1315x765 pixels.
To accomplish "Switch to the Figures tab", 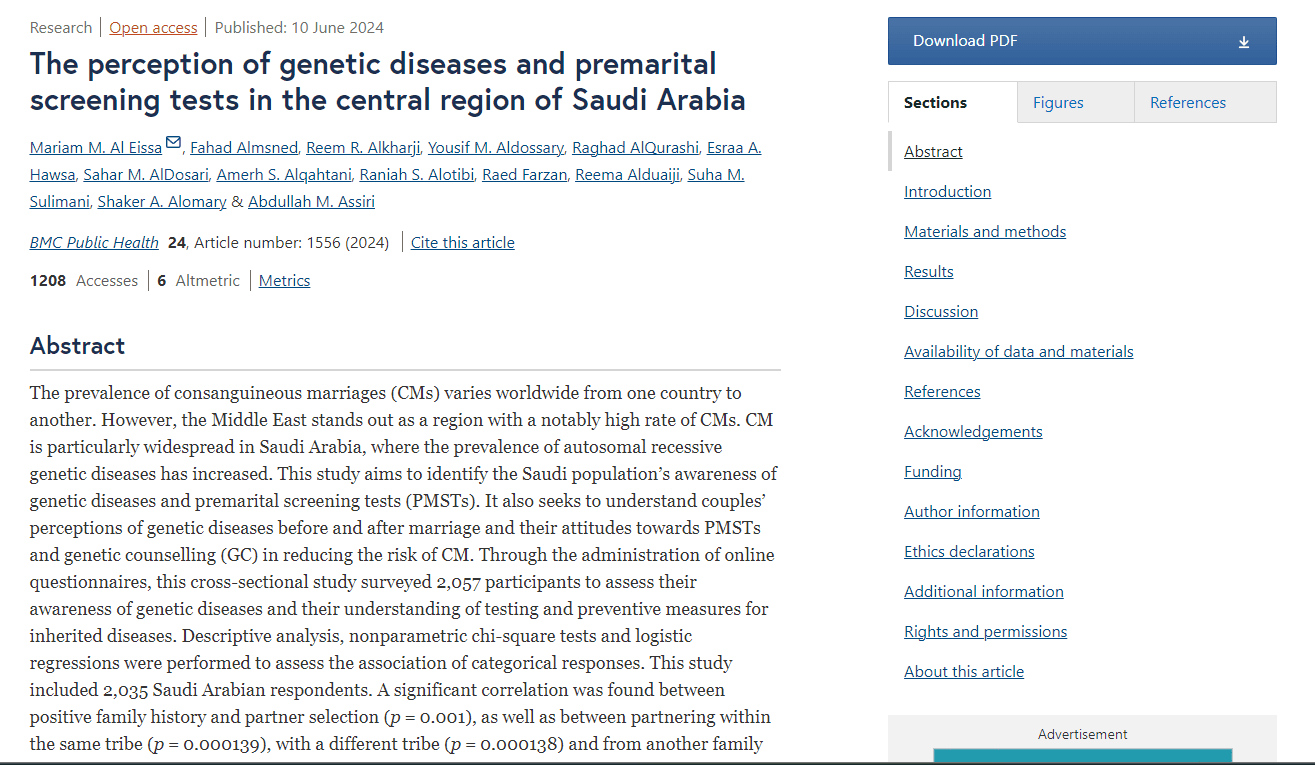I will [1058, 103].
